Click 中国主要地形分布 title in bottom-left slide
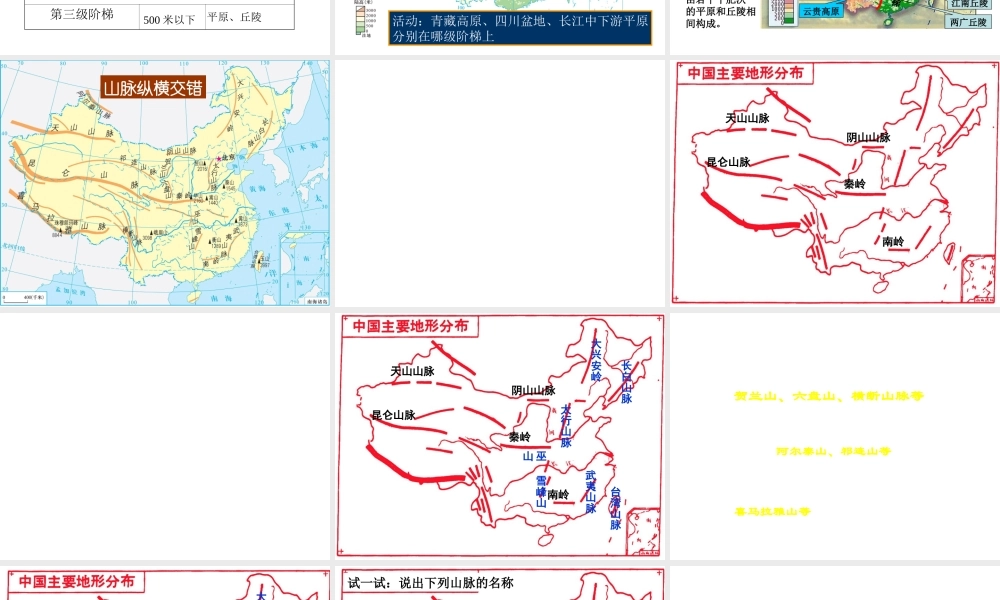The image size is (1000, 600). pyautogui.click(x=77, y=582)
